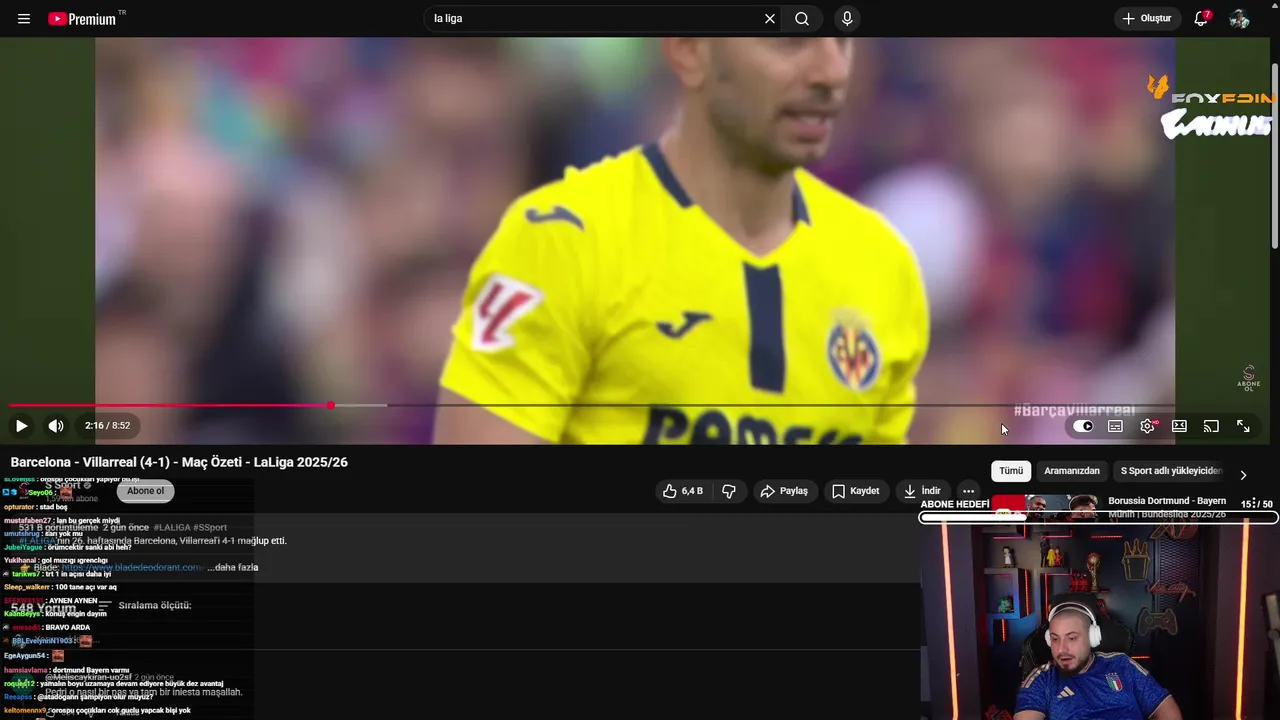Click the search magnifier button

point(802,19)
